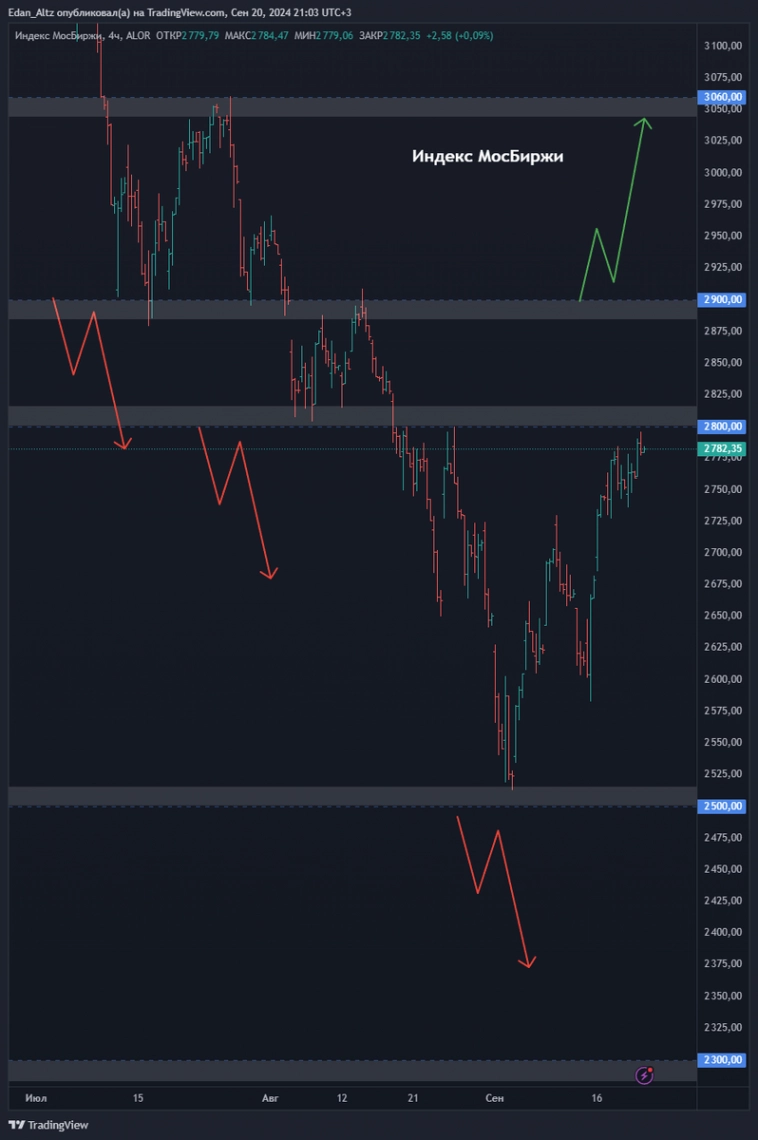Click the 16 date label on time axis
Image resolution: width=758 pixels, height=1140 pixels.
click(597, 1098)
